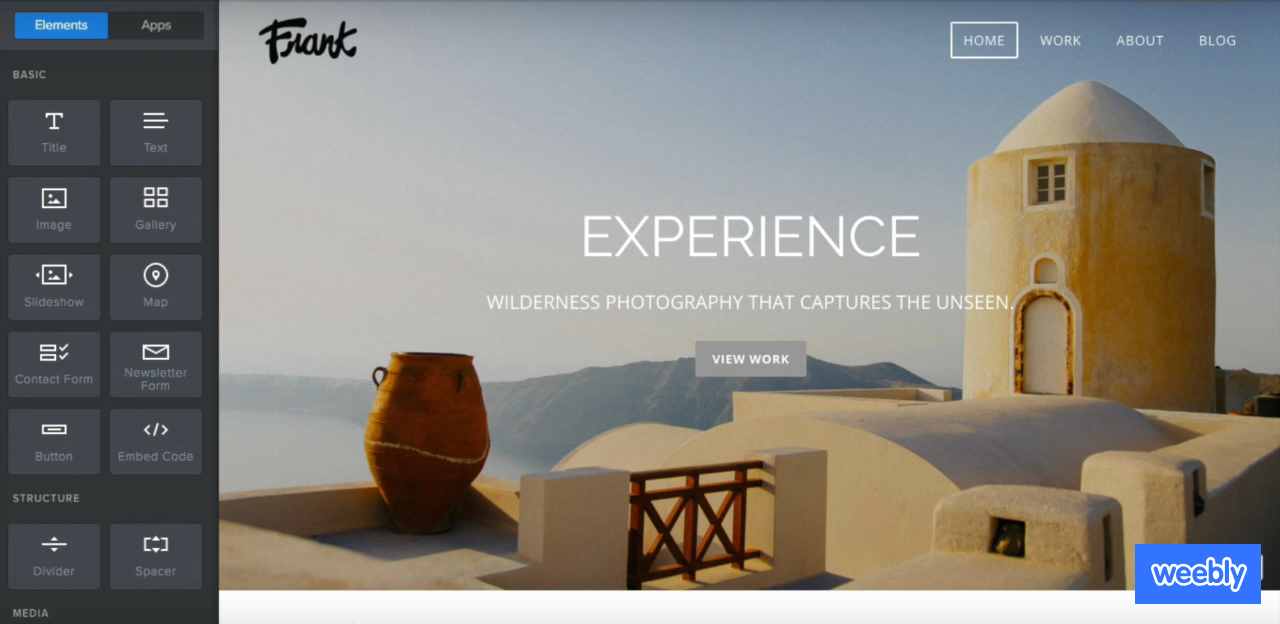Pick the Gallery element

pos(156,210)
